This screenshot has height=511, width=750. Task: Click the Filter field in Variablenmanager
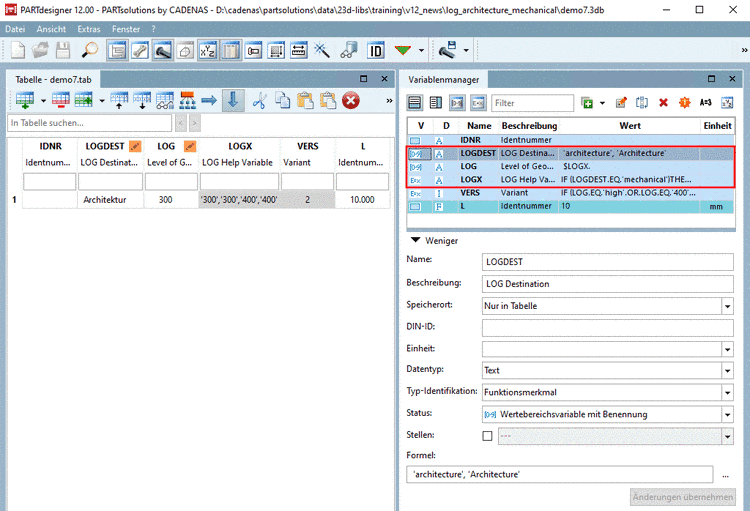532,103
